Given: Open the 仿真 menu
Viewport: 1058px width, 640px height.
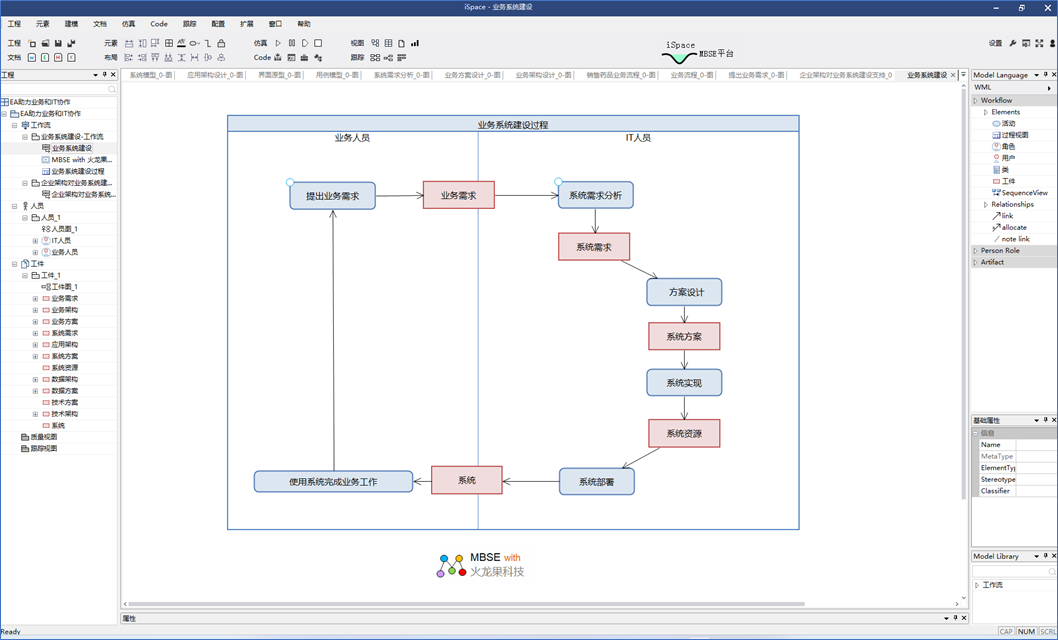Looking at the screenshot, I should tap(128, 24).
